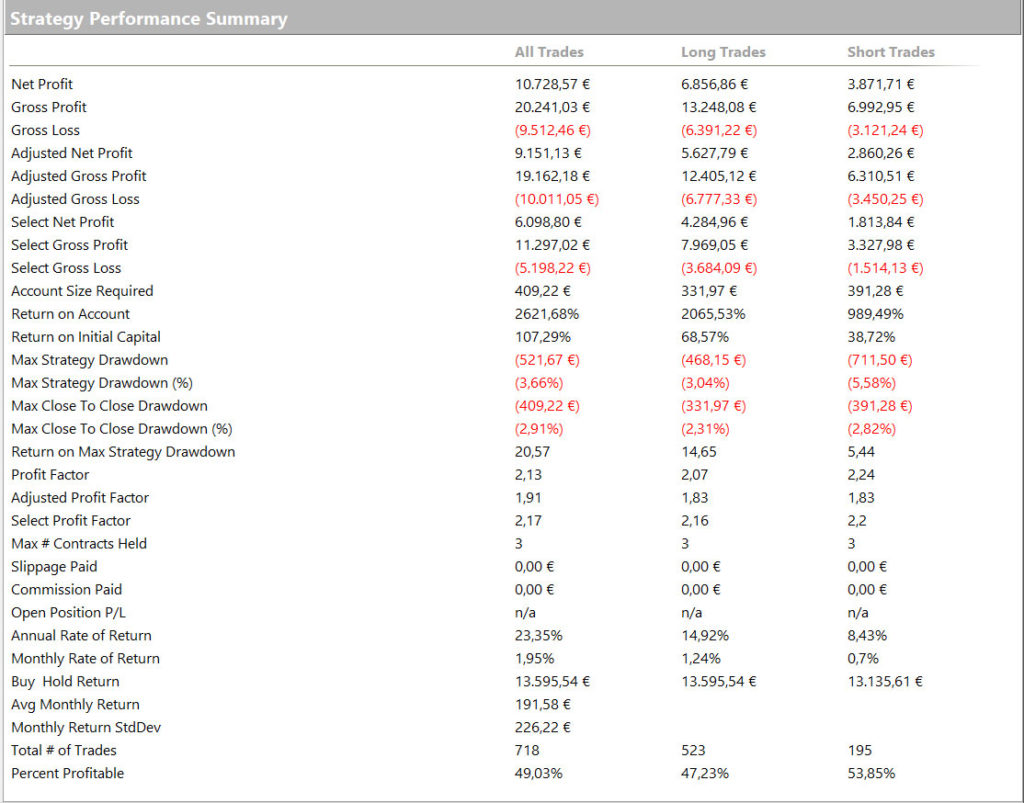
Task: Click Short Trades profit factor 2,24
Action: pyautogui.click(x=861, y=475)
